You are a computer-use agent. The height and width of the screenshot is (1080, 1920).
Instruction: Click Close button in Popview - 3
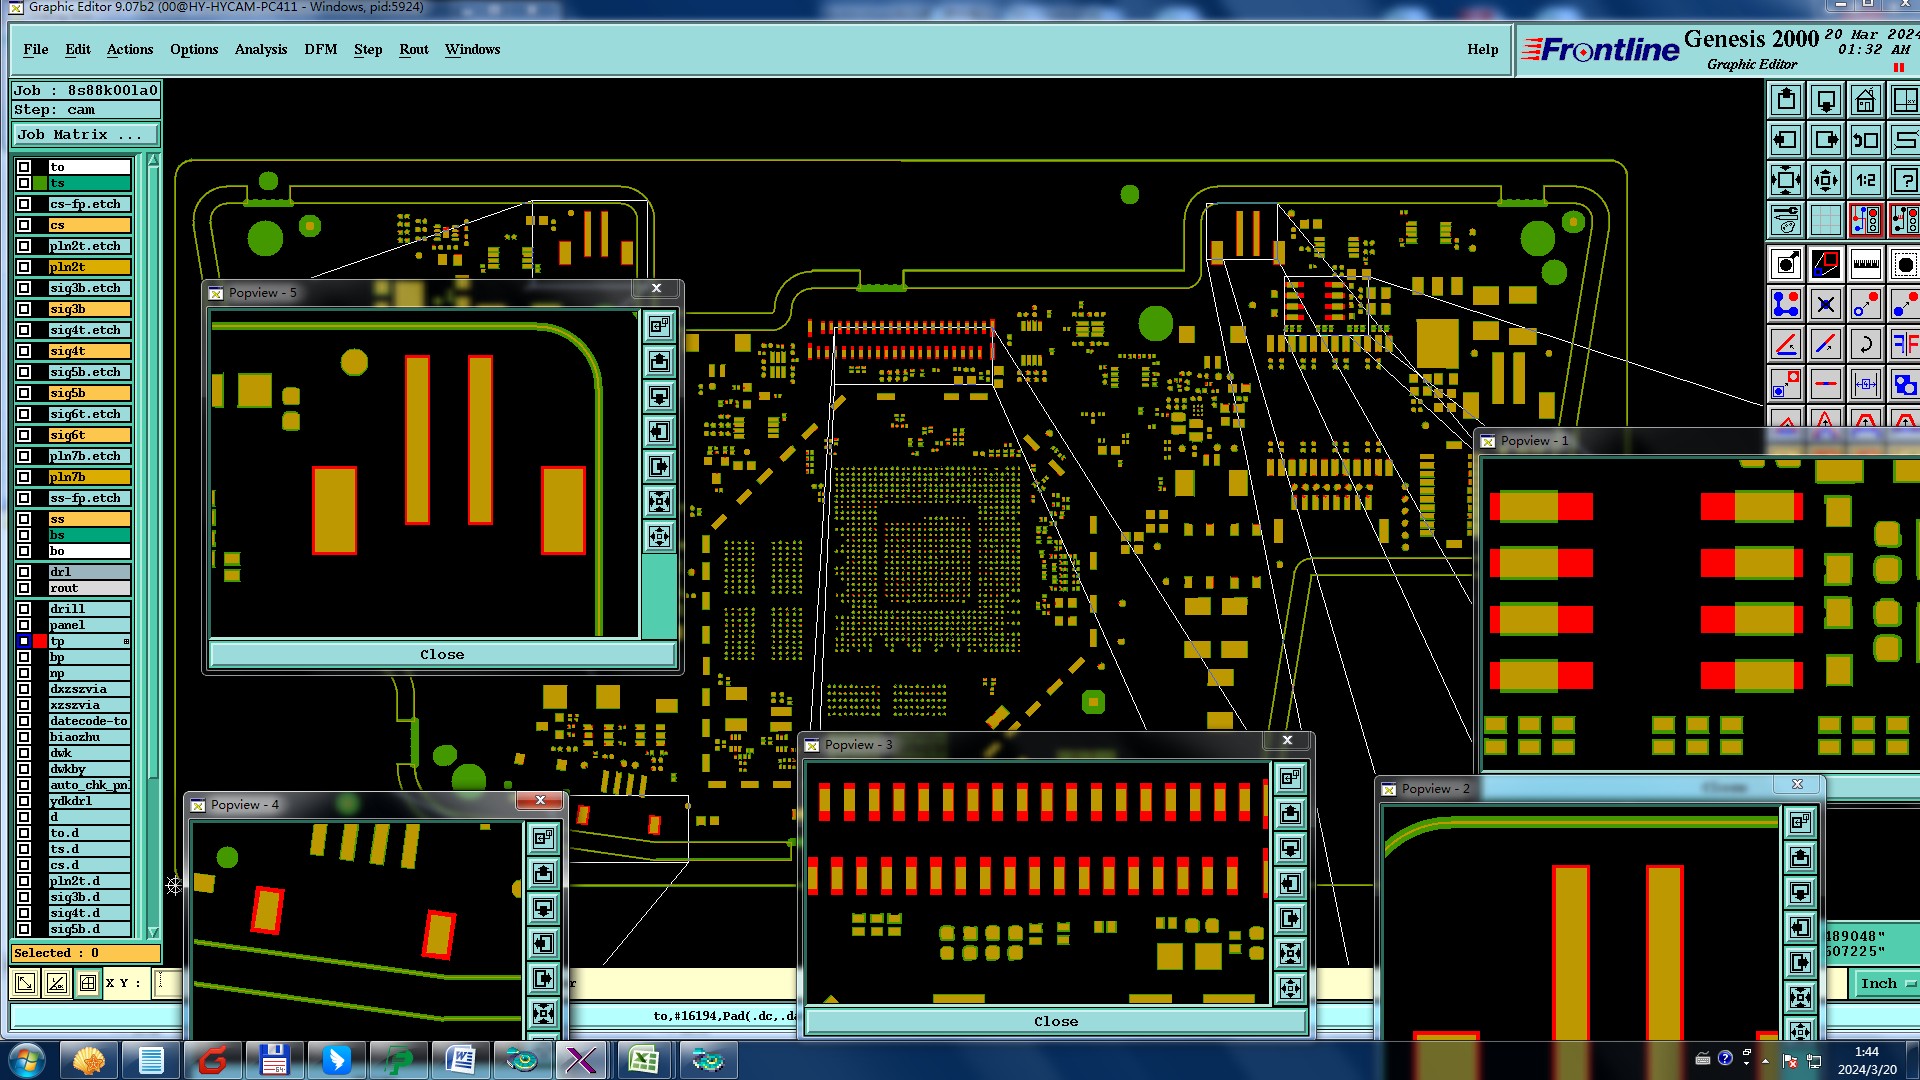click(x=1055, y=1021)
